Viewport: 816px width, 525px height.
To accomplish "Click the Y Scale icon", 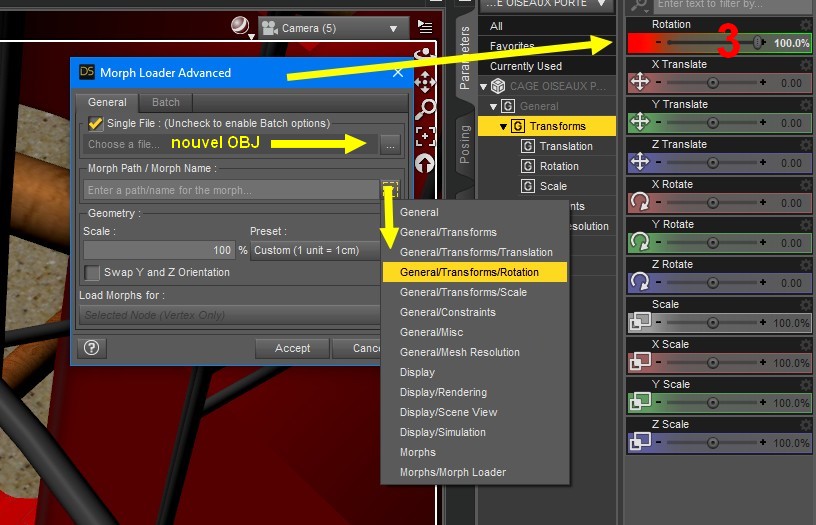I will 640,402.
